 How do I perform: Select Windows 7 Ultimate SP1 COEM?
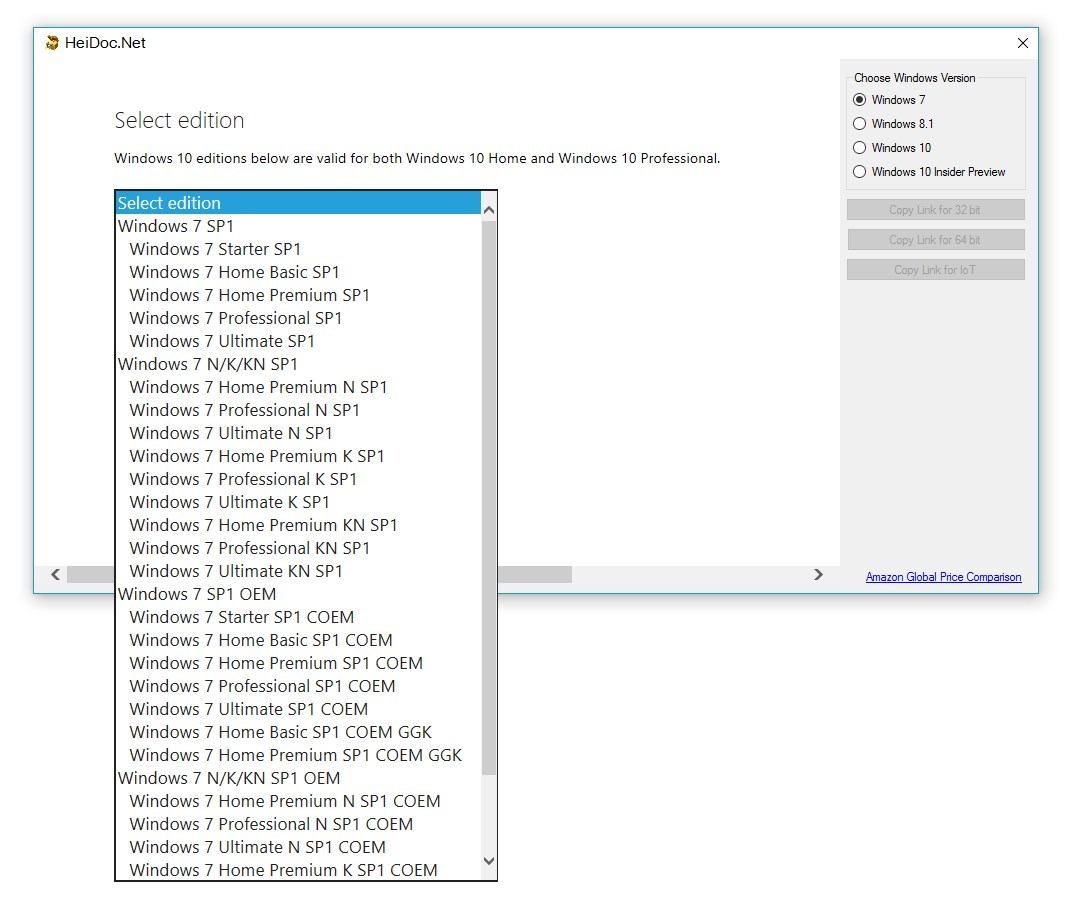pos(298,709)
